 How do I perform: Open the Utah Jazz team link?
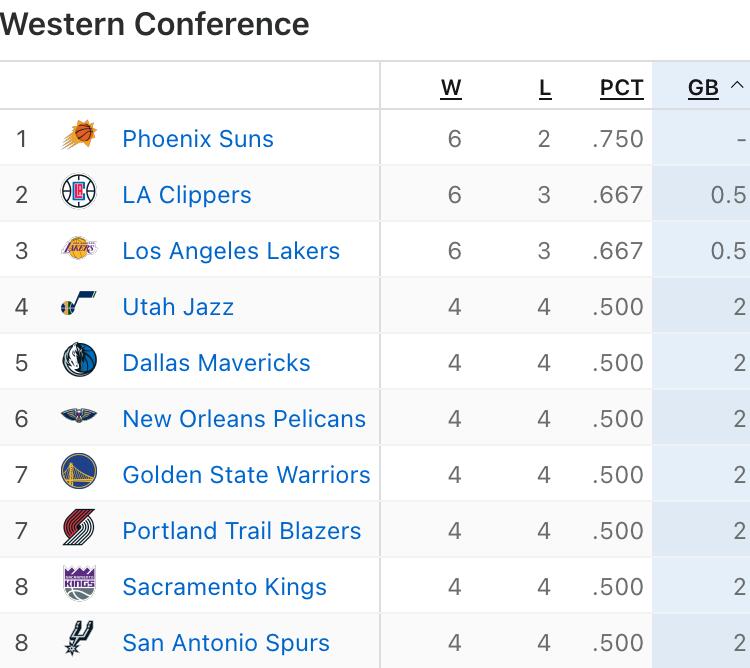[178, 307]
